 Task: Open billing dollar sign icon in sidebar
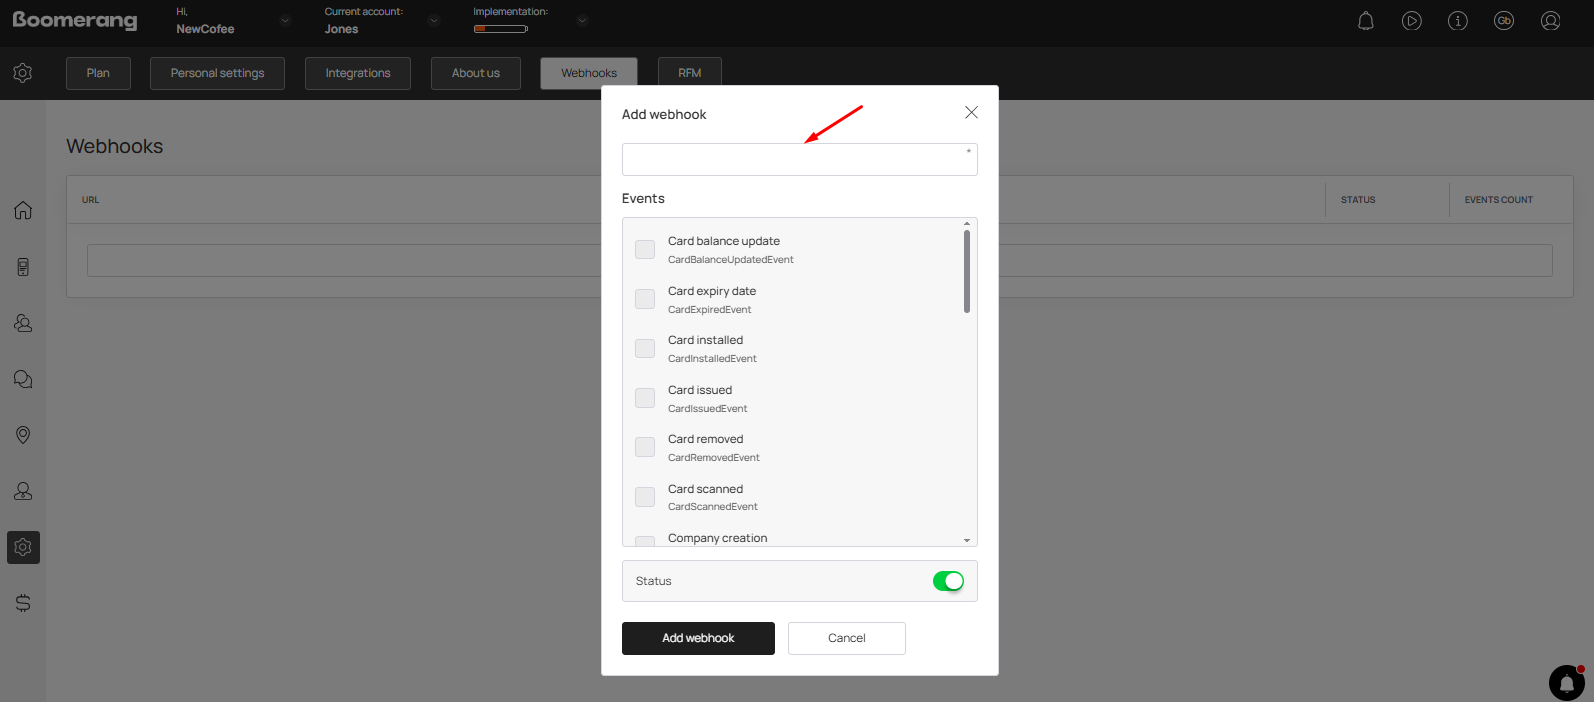coord(23,603)
